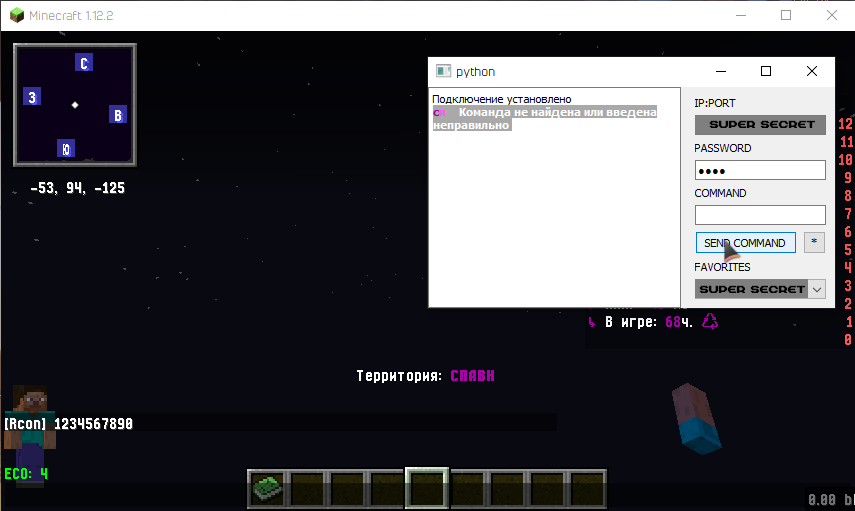
Task: Click the selected log text "Команда не найдена"
Action: click(508, 112)
